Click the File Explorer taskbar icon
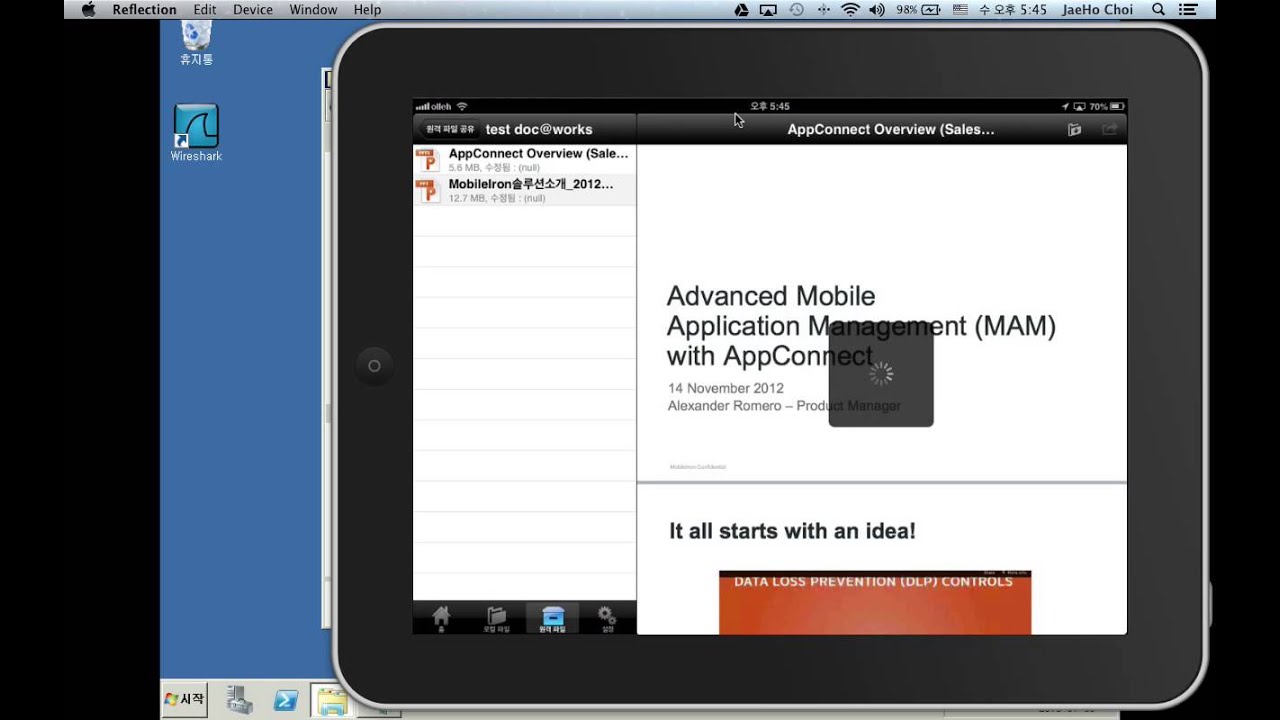Image resolution: width=1280 pixels, height=720 pixels. click(331, 701)
